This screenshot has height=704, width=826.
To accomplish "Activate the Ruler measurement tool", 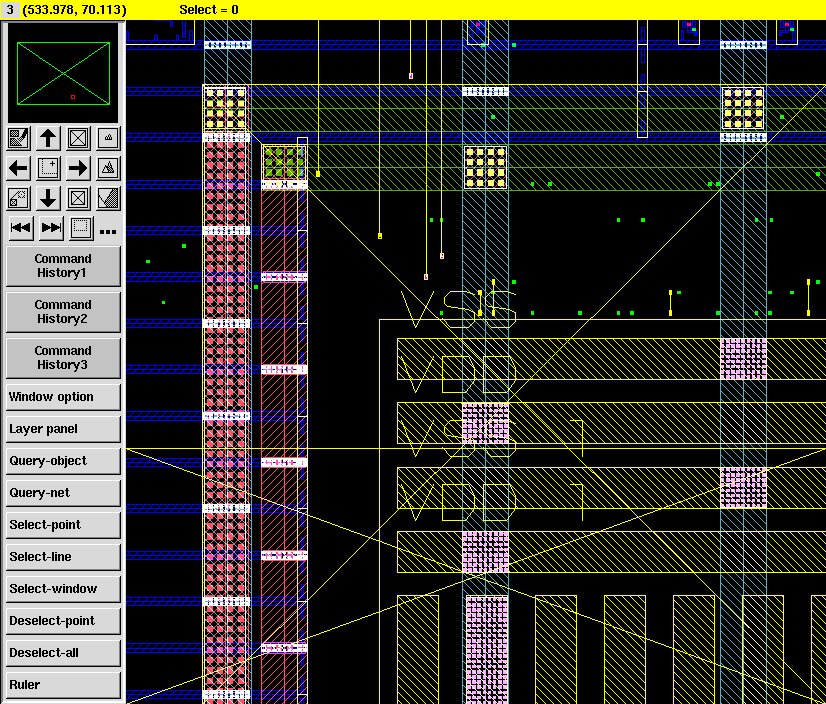I will (63, 685).
